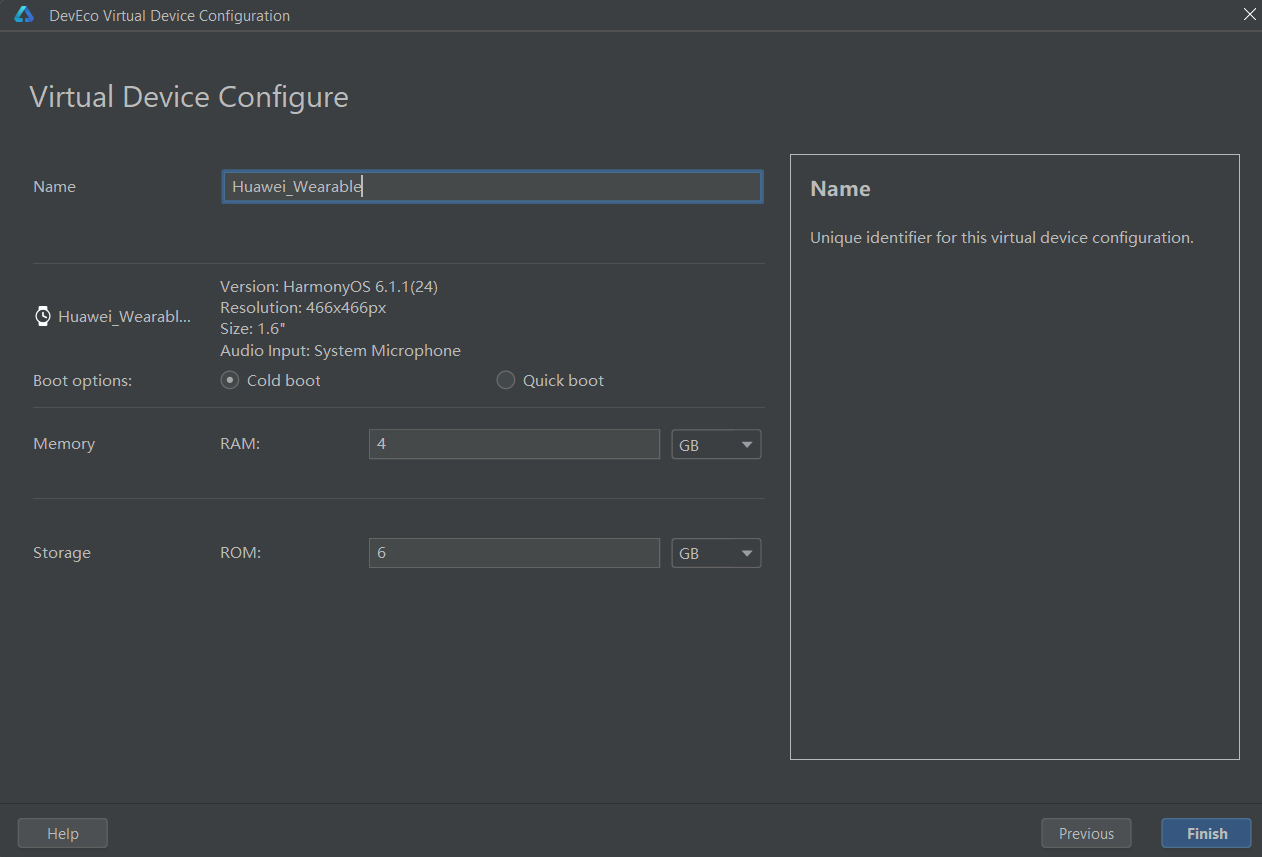This screenshot has width=1262, height=857.
Task: Click the Name heading in help panel
Action: [840, 189]
